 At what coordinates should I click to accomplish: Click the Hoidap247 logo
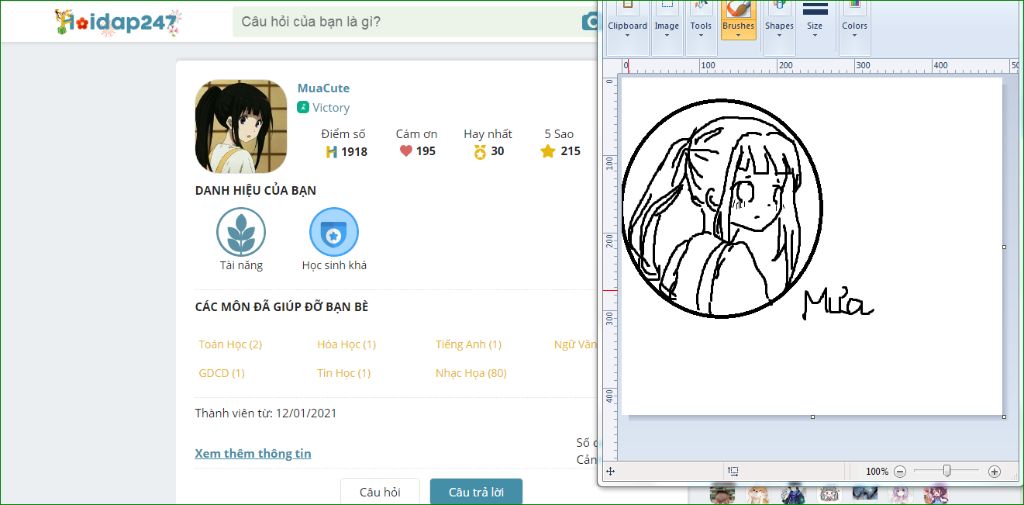pyautogui.click(x=118, y=22)
